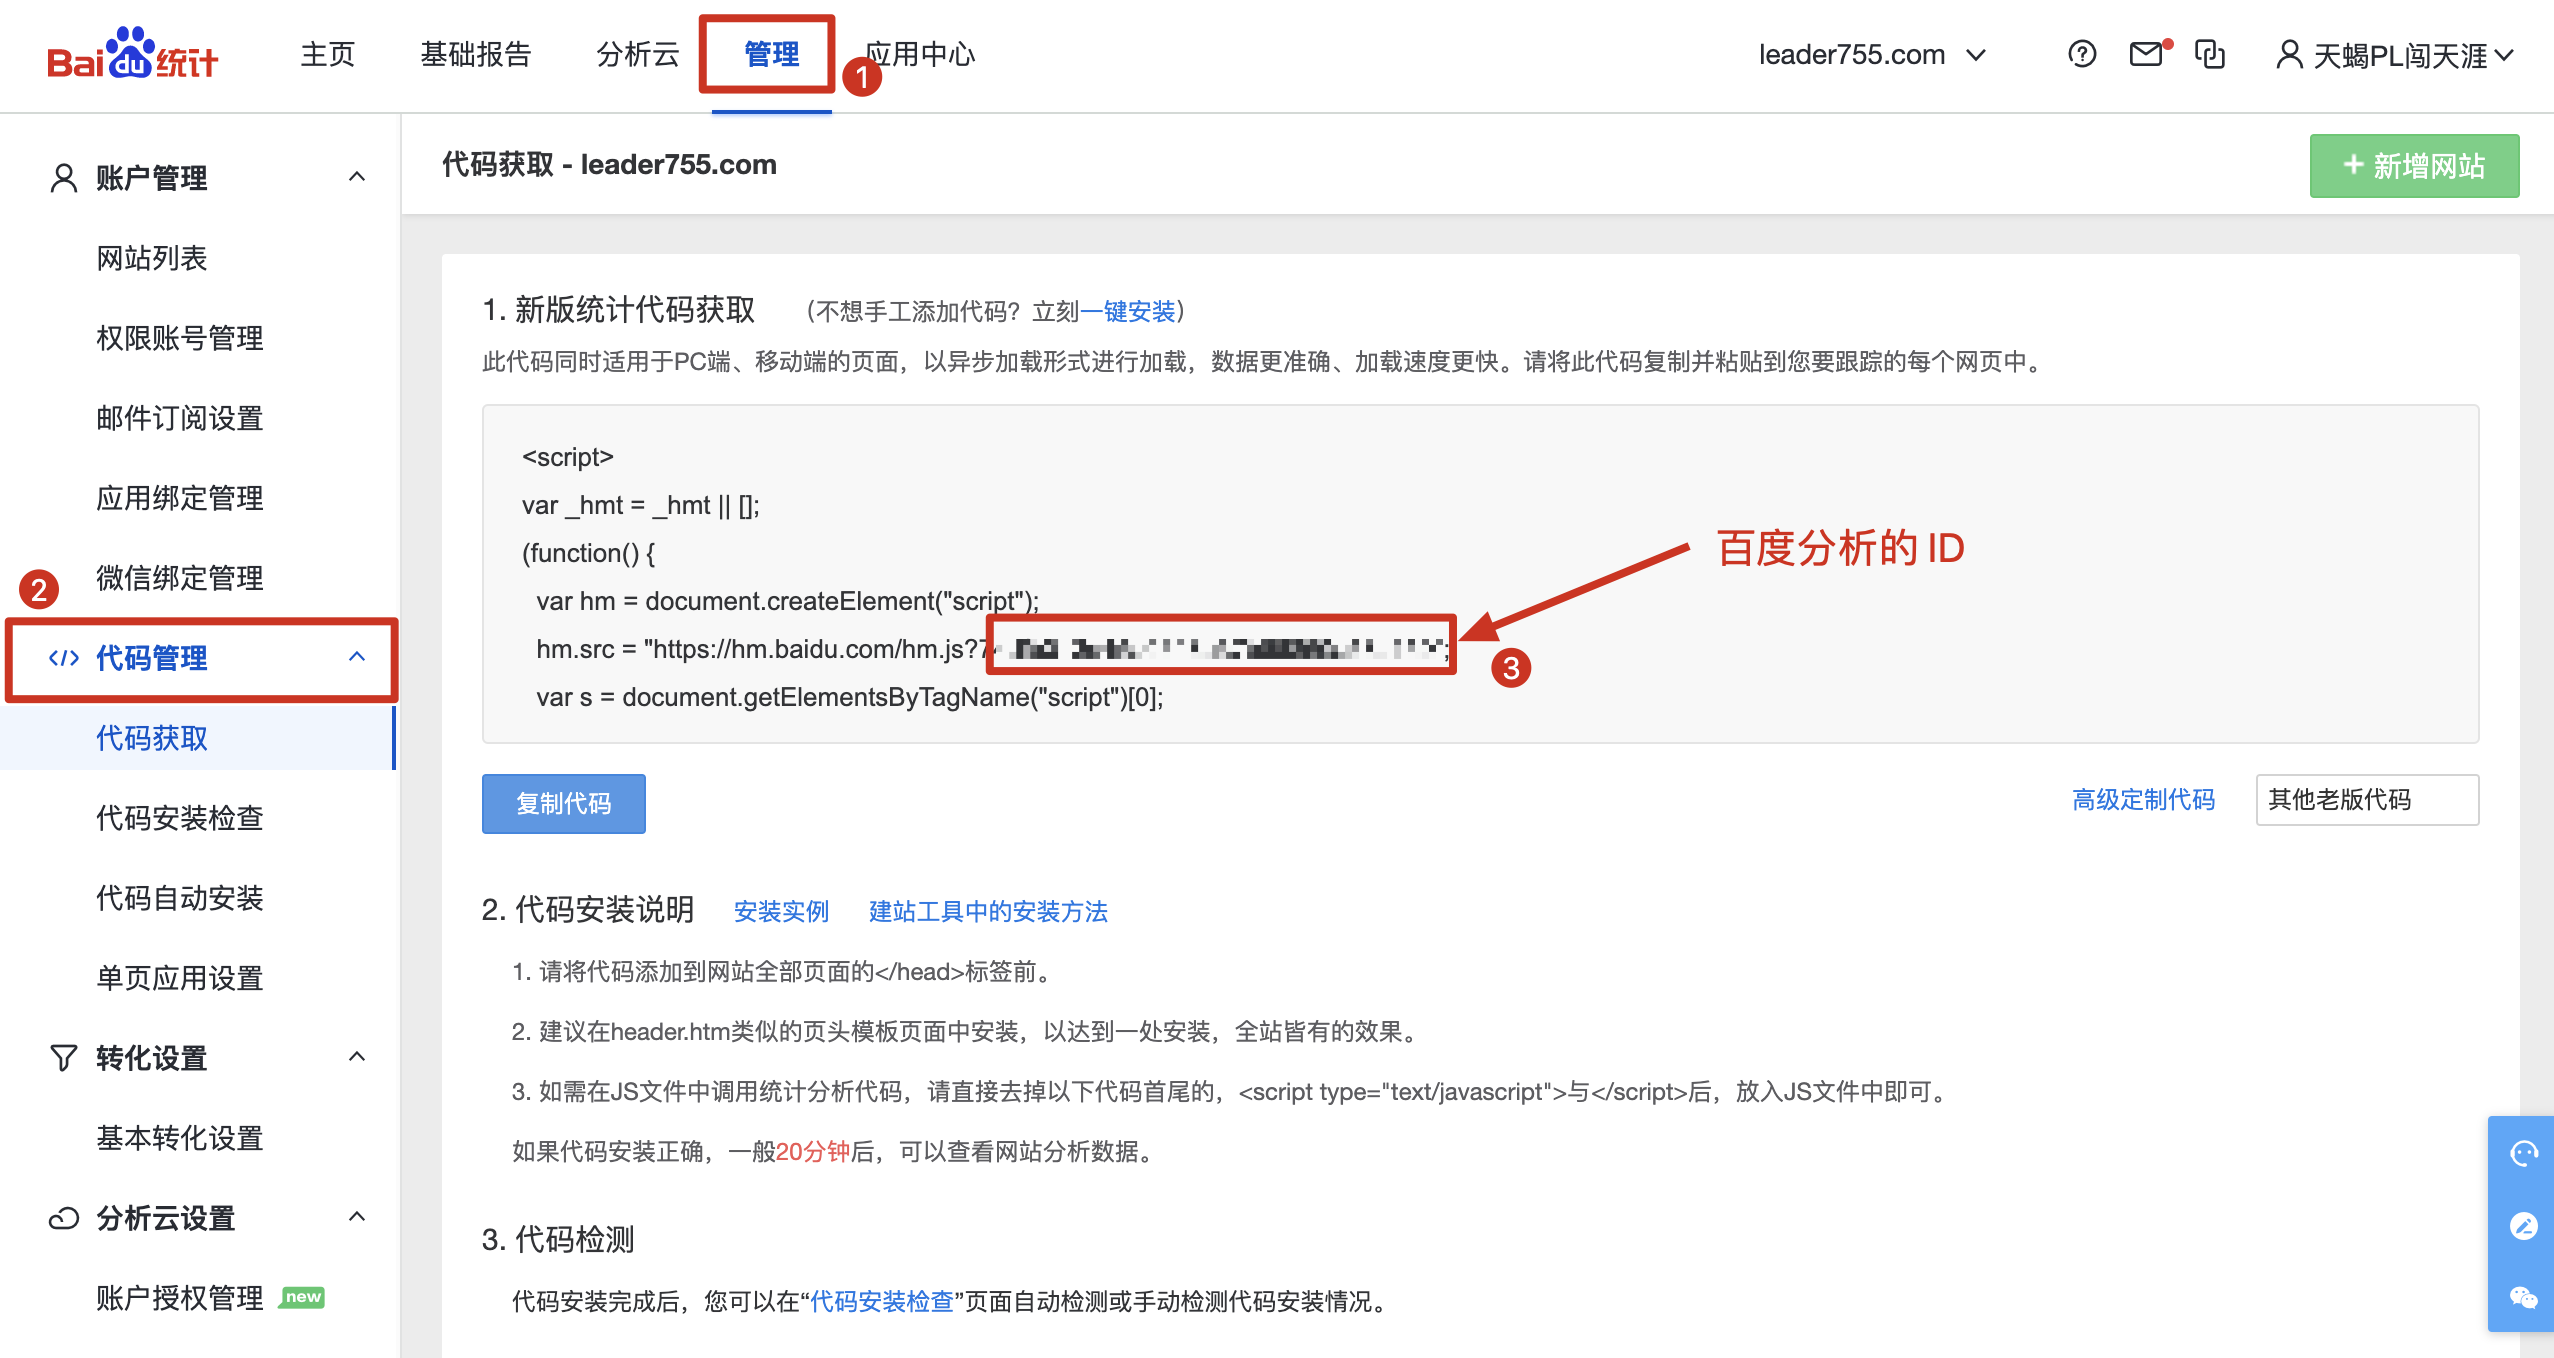Click the green new badge beside 账户授权管理

[302, 1297]
